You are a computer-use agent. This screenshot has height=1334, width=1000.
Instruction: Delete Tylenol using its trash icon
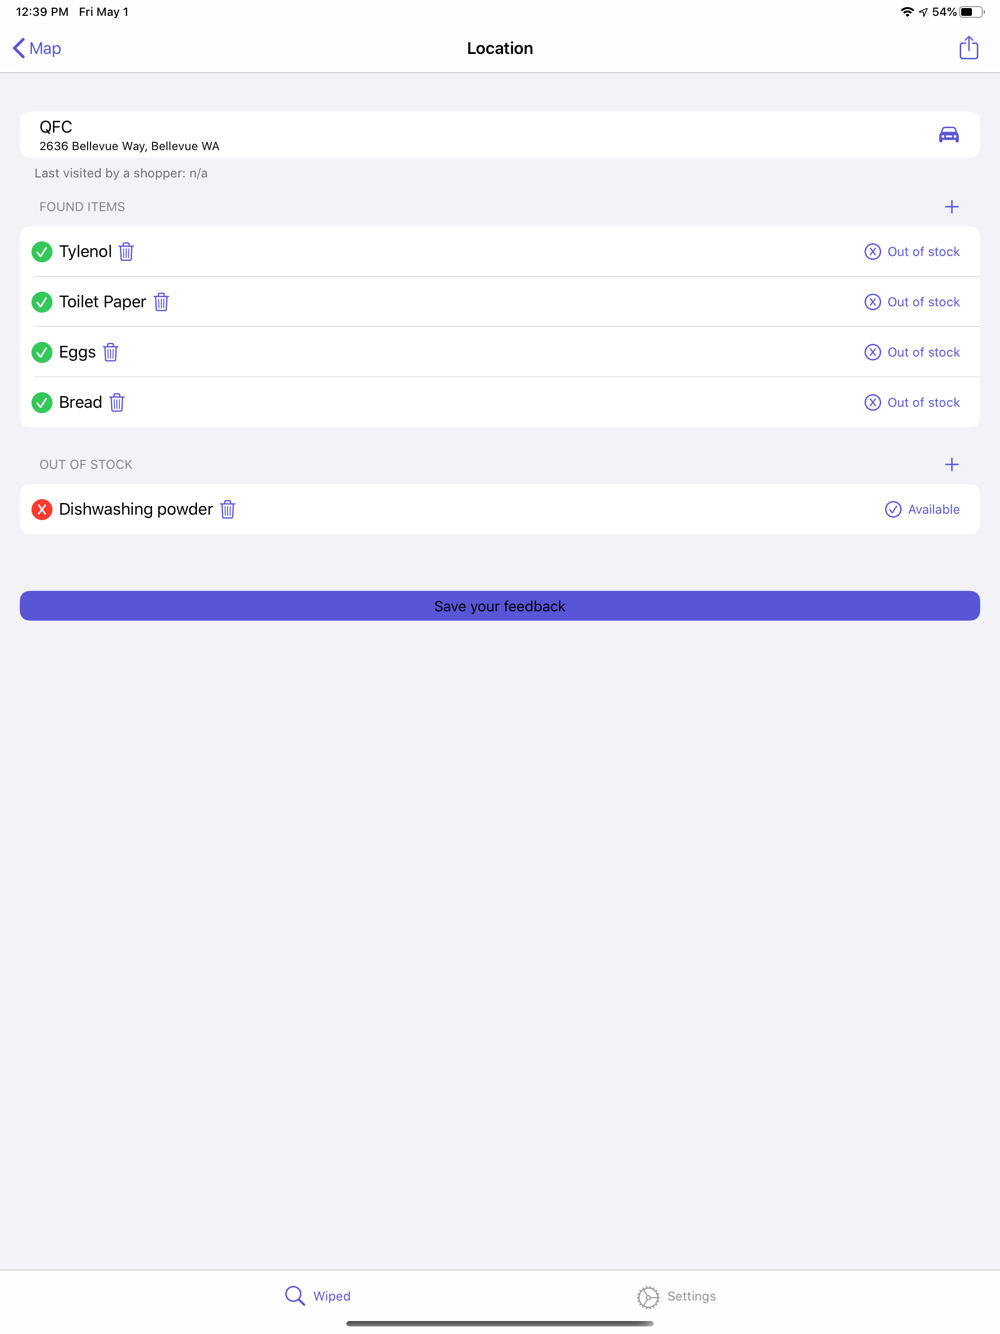pyautogui.click(x=126, y=252)
